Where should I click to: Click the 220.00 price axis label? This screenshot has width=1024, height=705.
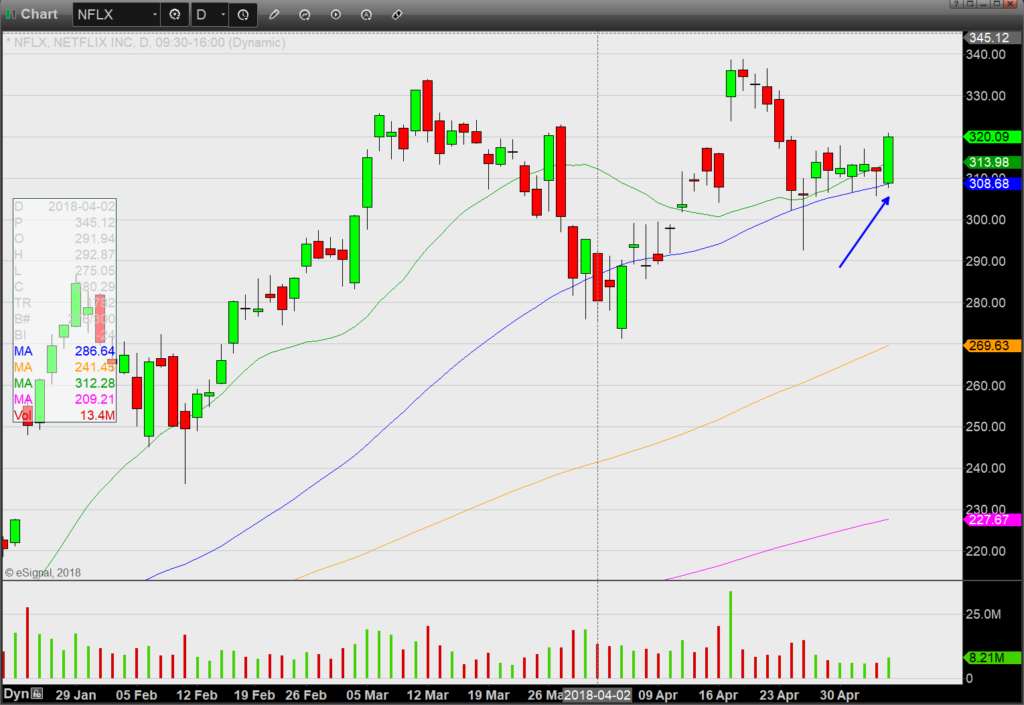pyautogui.click(x=986, y=551)
